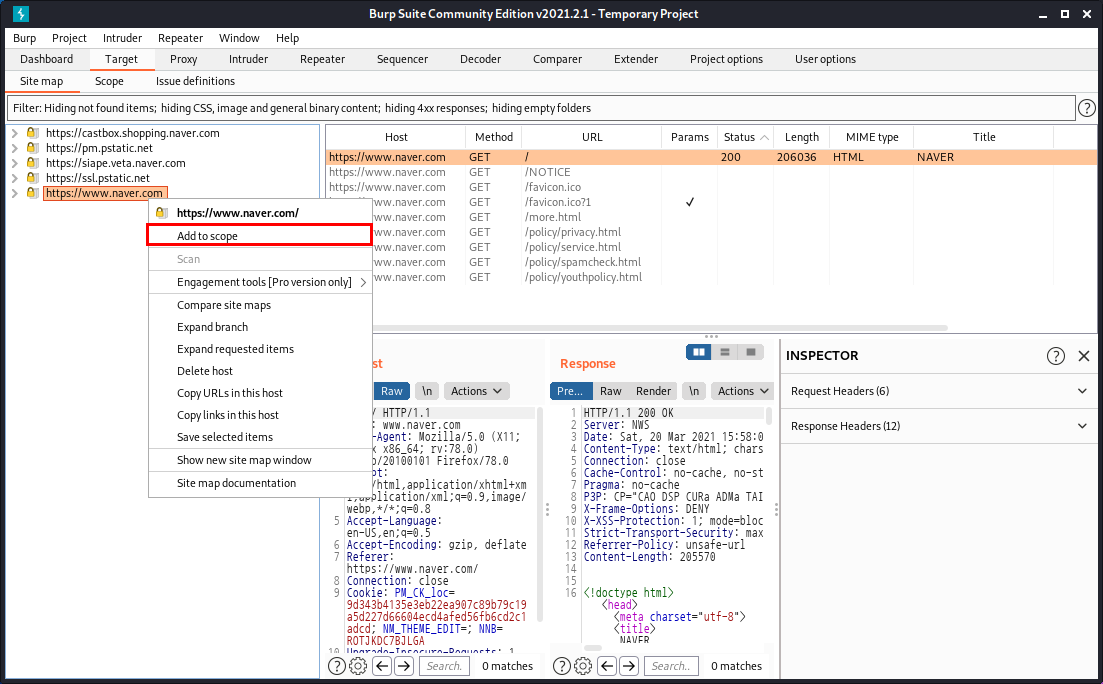1103x684 pixels.
Task: Sort the table by Status column
Action: 745,137
